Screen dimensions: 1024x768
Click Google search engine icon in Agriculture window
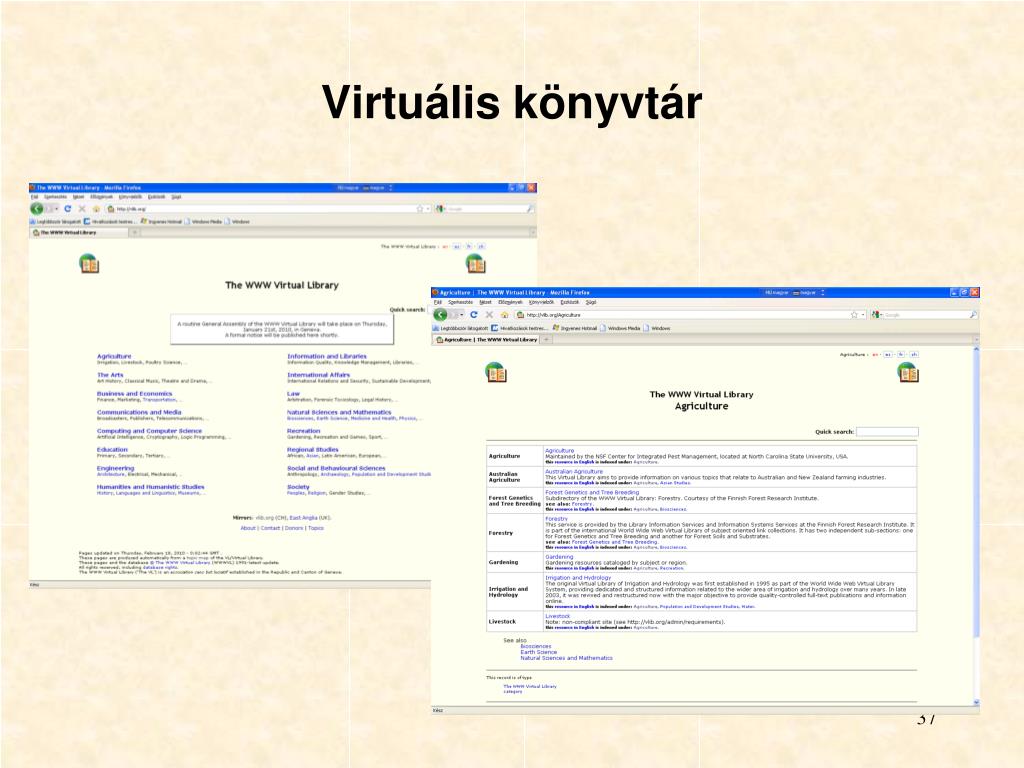876,315
